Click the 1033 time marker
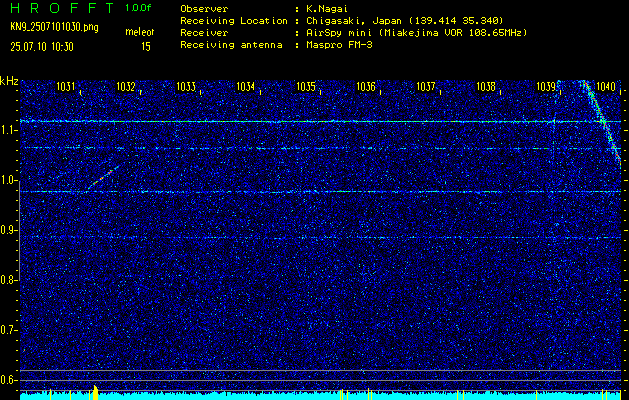Image resolution: width=629 pixels, height=400 pixels. point(186,87)
